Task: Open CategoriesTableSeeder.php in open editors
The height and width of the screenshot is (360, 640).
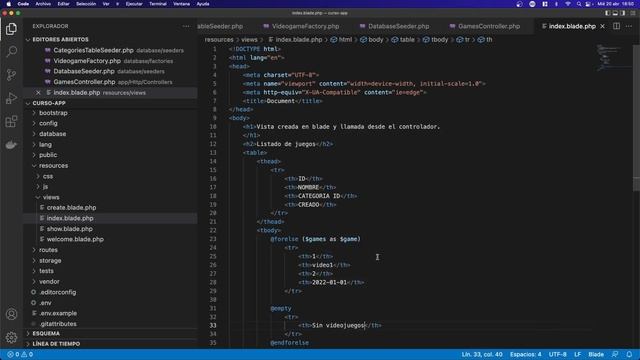Action: click(93, 50)
